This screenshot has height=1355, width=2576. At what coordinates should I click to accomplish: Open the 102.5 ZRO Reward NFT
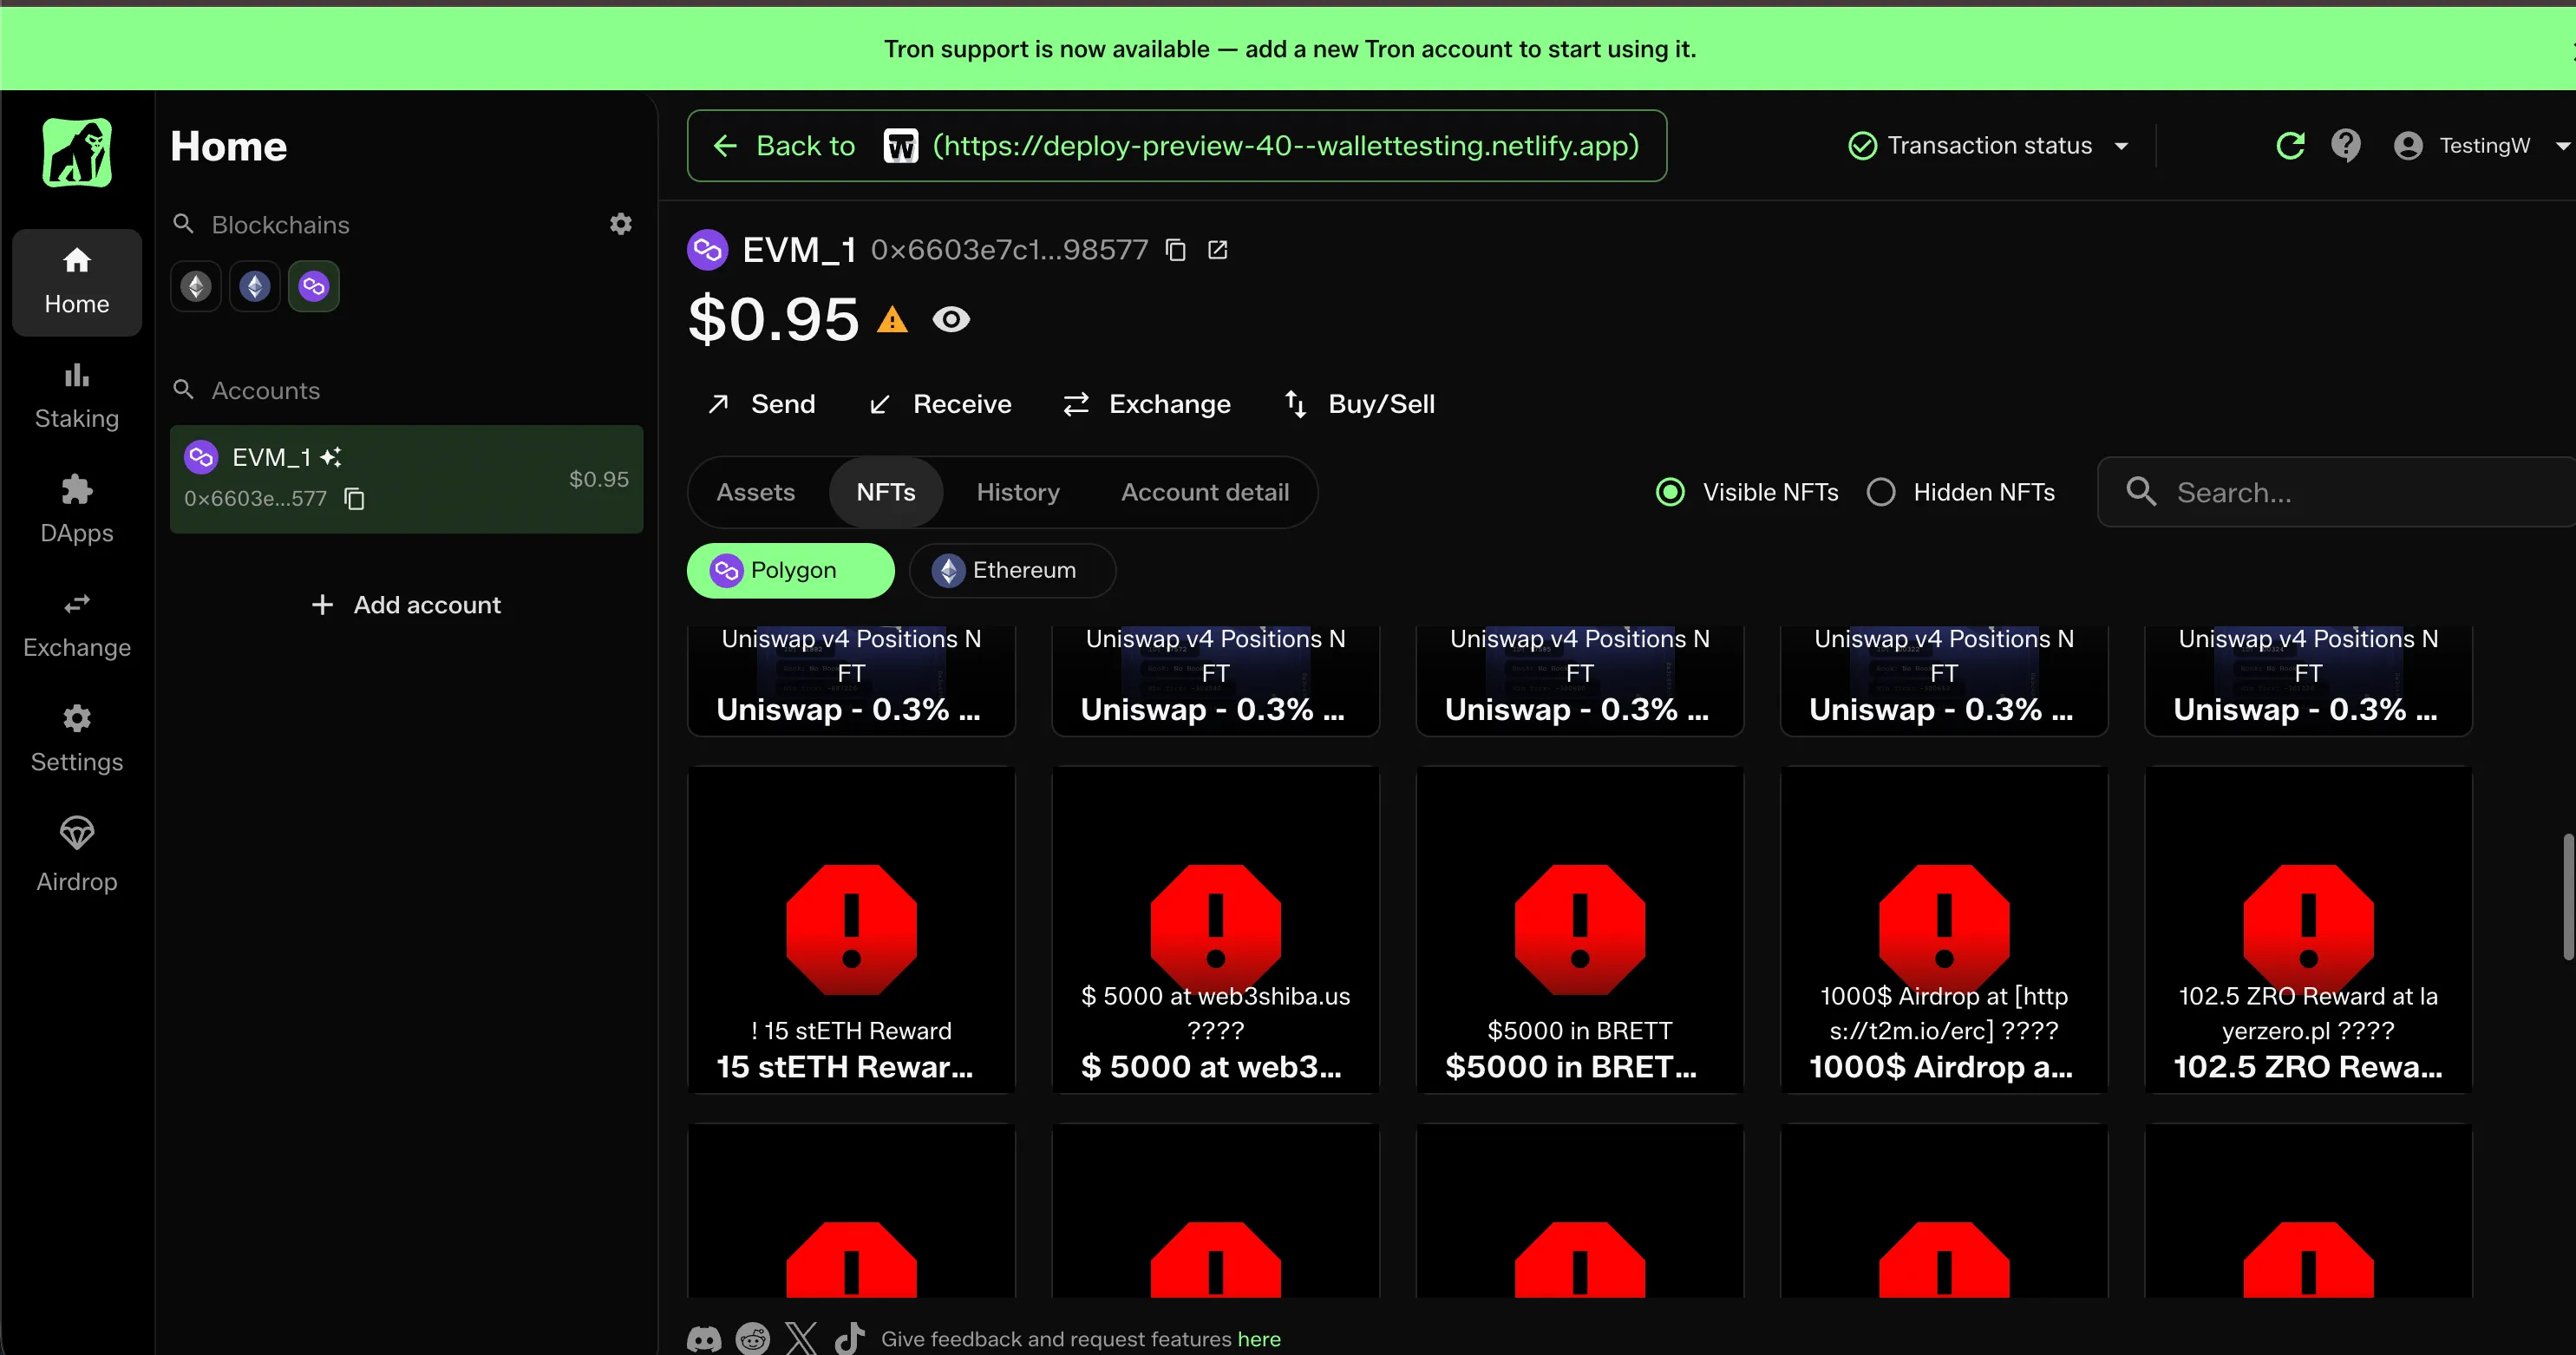point(2308,930)
